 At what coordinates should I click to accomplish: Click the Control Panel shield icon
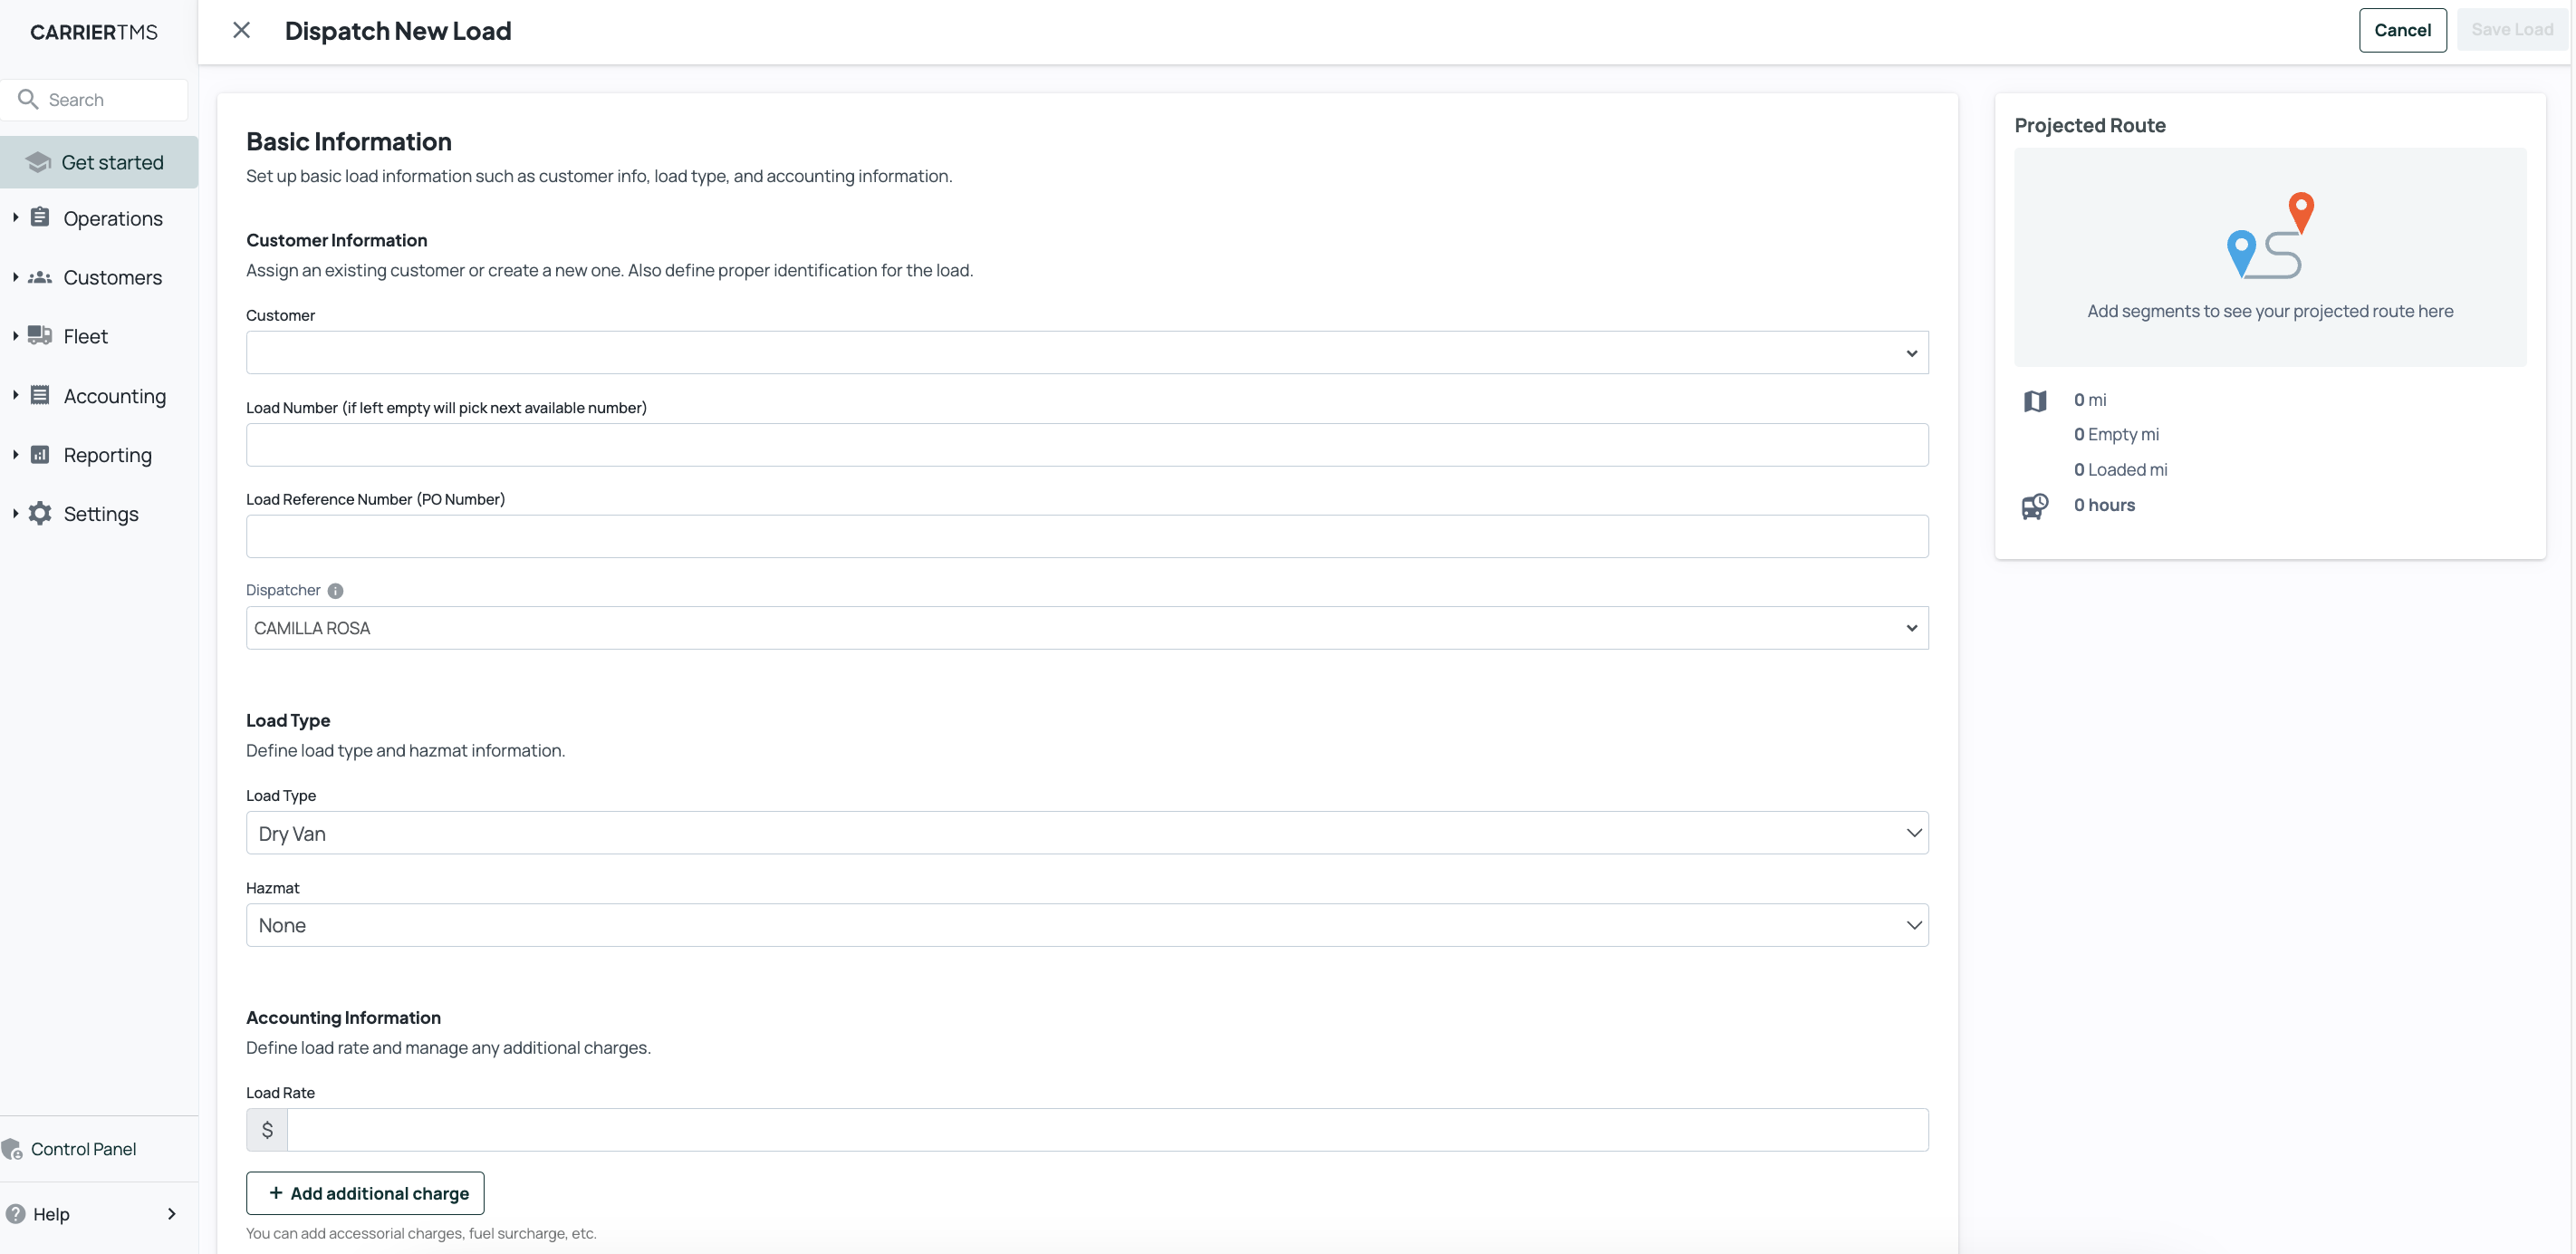(12, 1149)
